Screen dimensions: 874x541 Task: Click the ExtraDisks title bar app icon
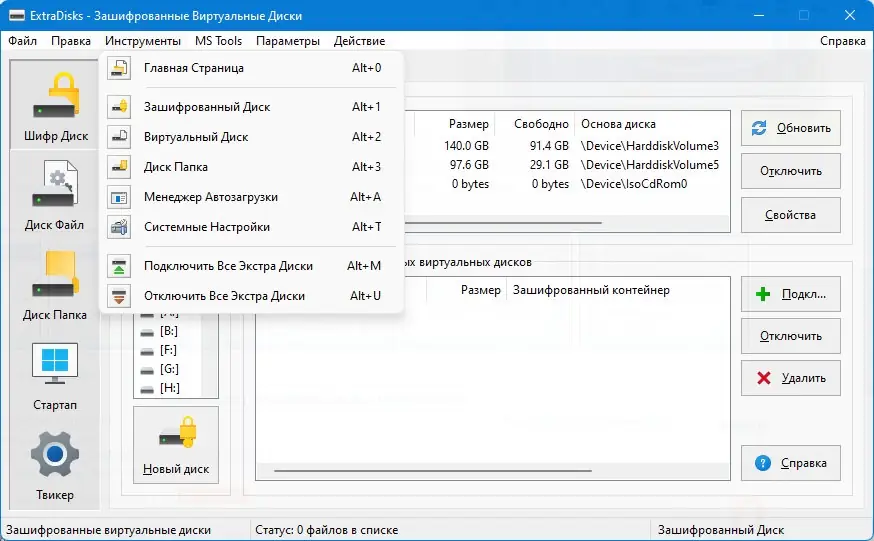coord(17,16)
